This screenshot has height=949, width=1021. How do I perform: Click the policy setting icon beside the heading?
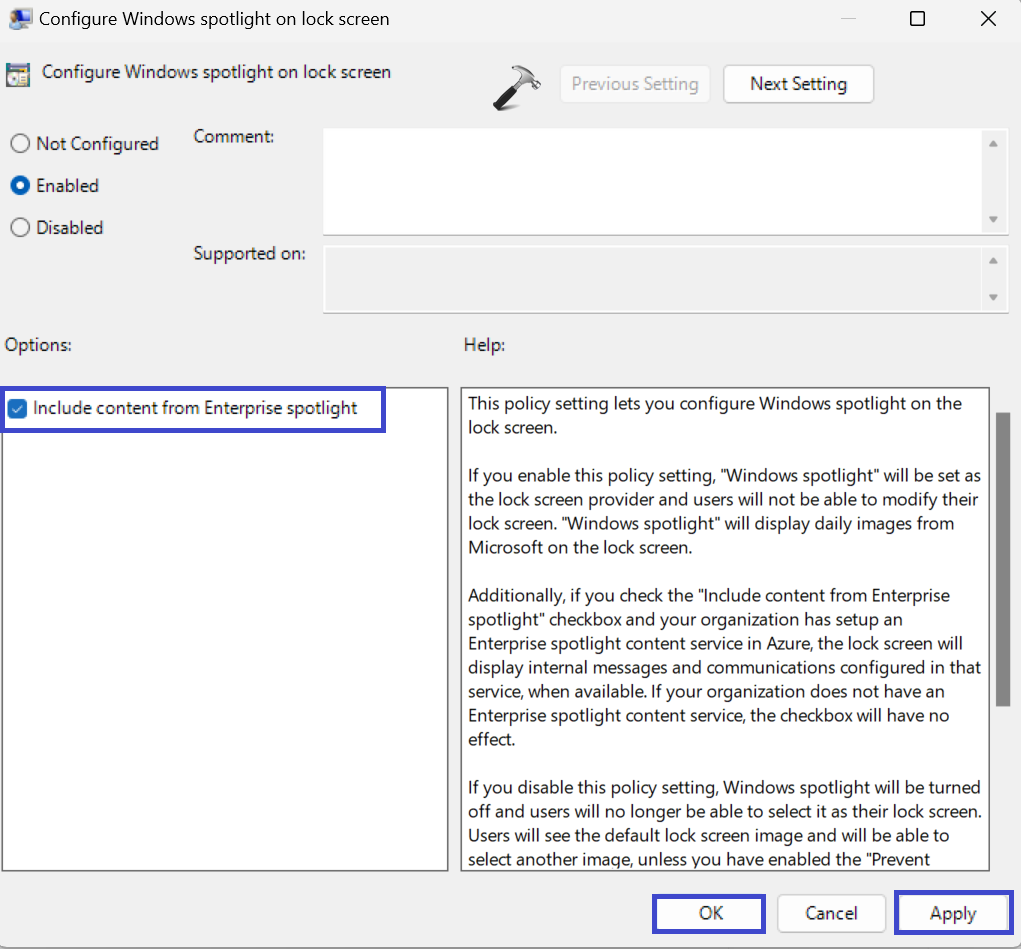[x=18, y=75]
